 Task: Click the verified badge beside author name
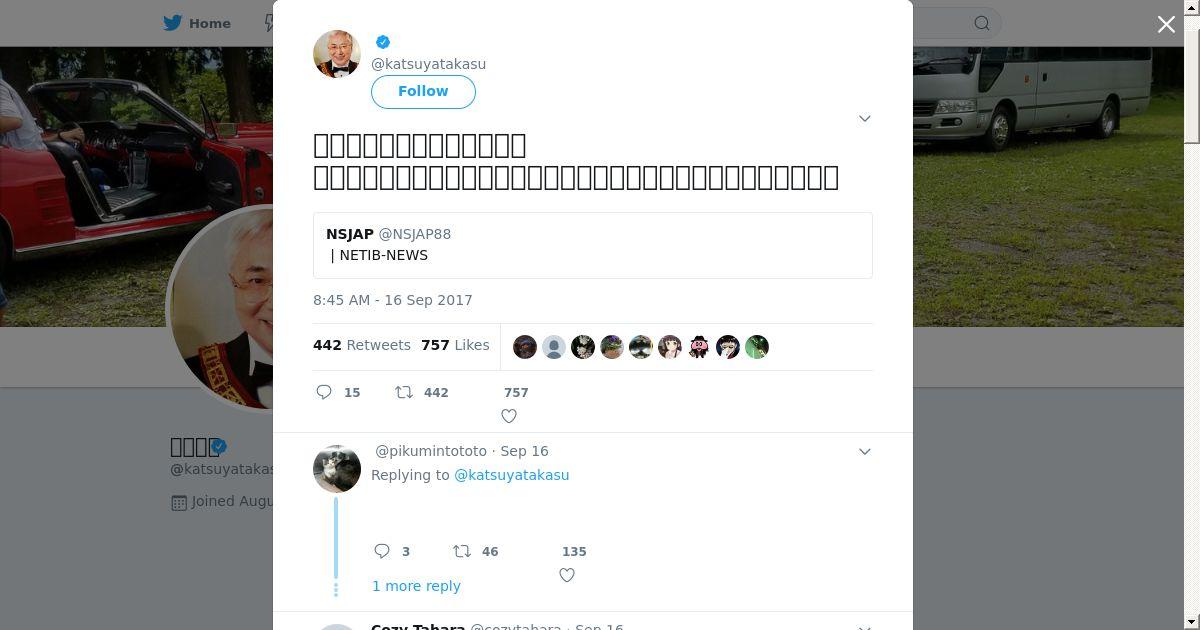[x=383, y=42]
